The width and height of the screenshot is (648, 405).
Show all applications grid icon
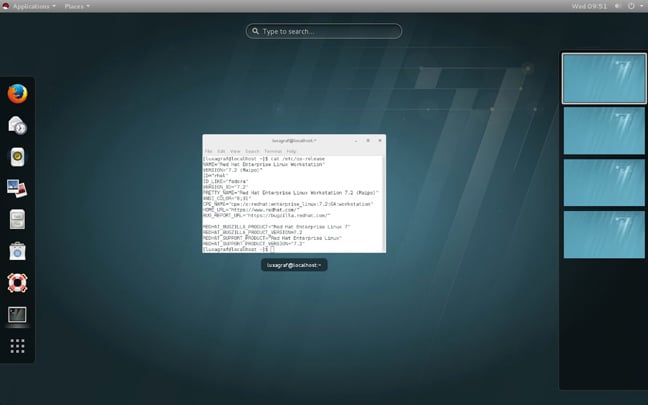pyautogui.click(x=17, y=346)
